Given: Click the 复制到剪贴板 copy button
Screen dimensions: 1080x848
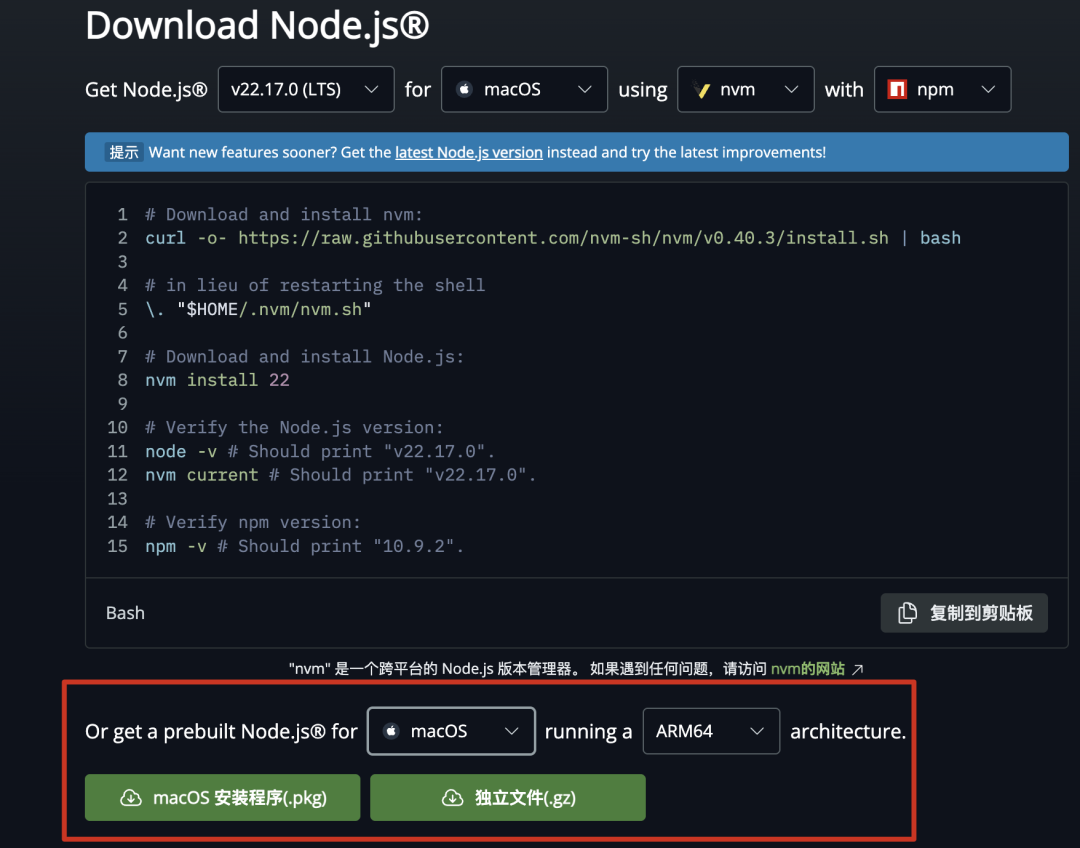Looking at the screenshot, I should click(964, 613).
